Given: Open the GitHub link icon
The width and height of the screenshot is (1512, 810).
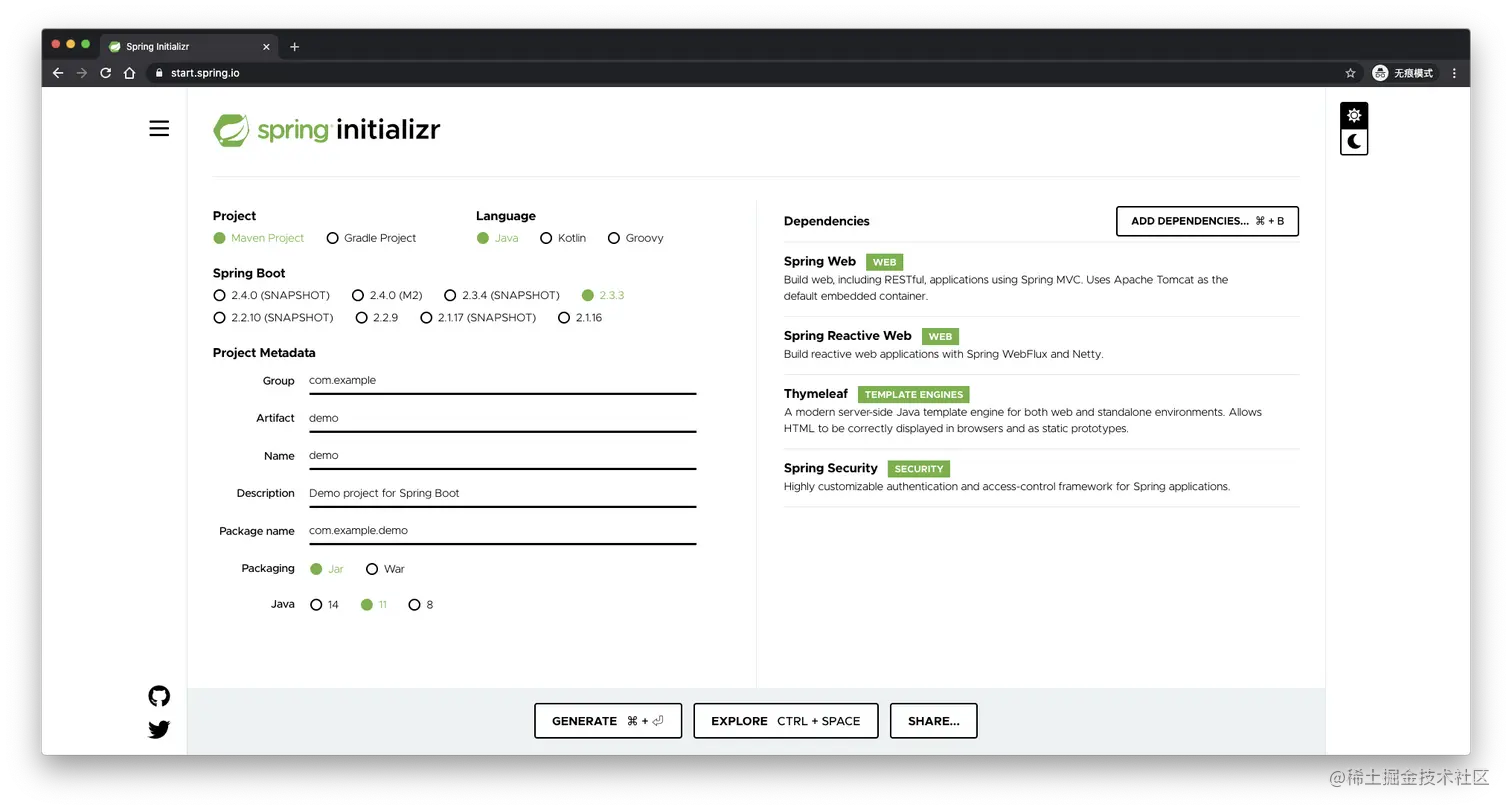Looking at the screenshot, I should coord(159,696).
